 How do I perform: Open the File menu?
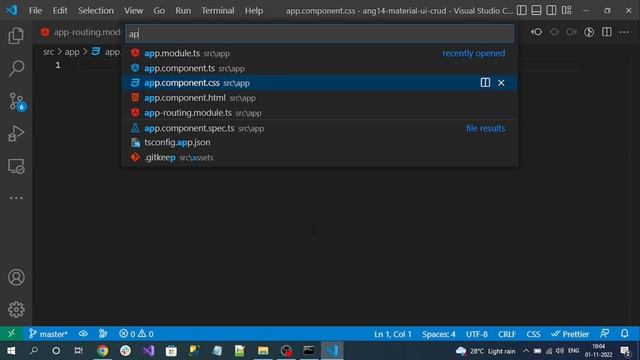point(36,11)
